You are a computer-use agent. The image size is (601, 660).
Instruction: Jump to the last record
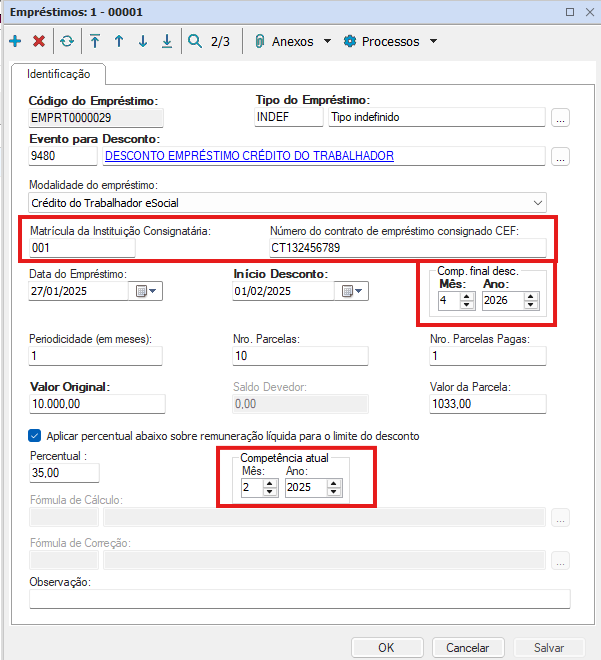pos(166,42)
